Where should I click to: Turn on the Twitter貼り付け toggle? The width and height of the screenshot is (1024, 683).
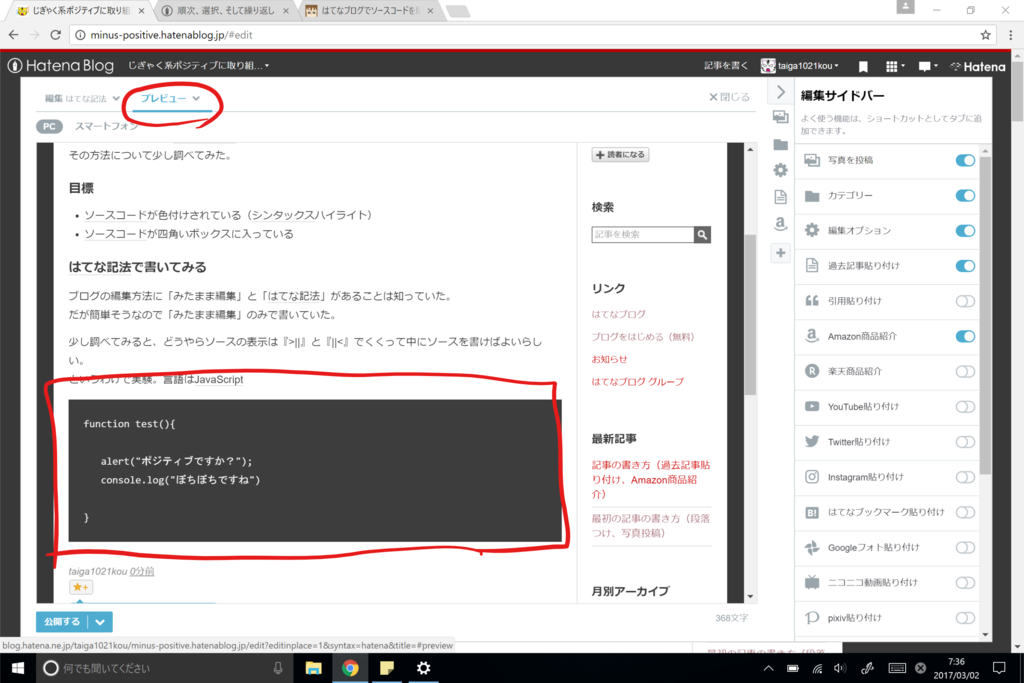coord(963,441)
